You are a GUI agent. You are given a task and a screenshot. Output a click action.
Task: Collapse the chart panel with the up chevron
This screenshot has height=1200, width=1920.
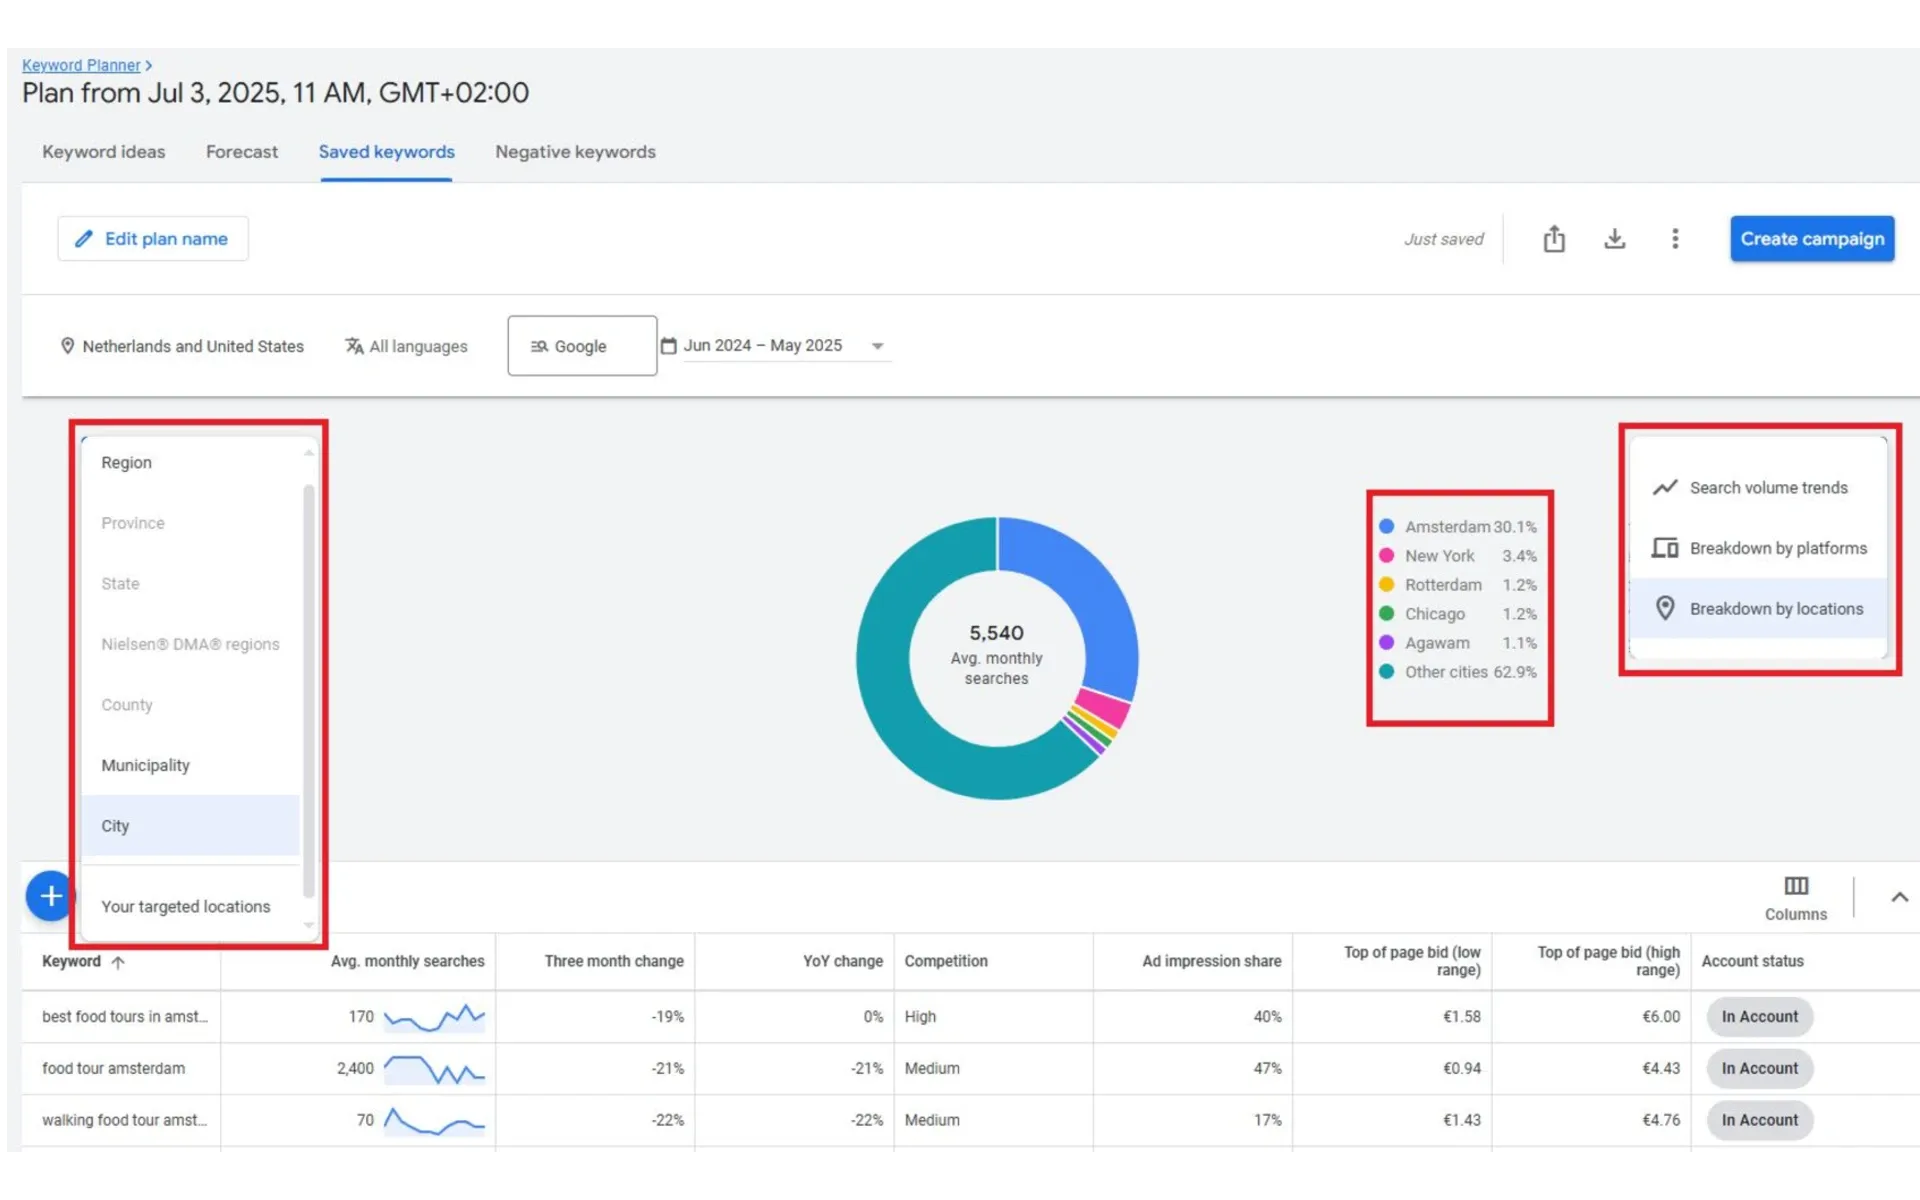tap(1899, 897)
